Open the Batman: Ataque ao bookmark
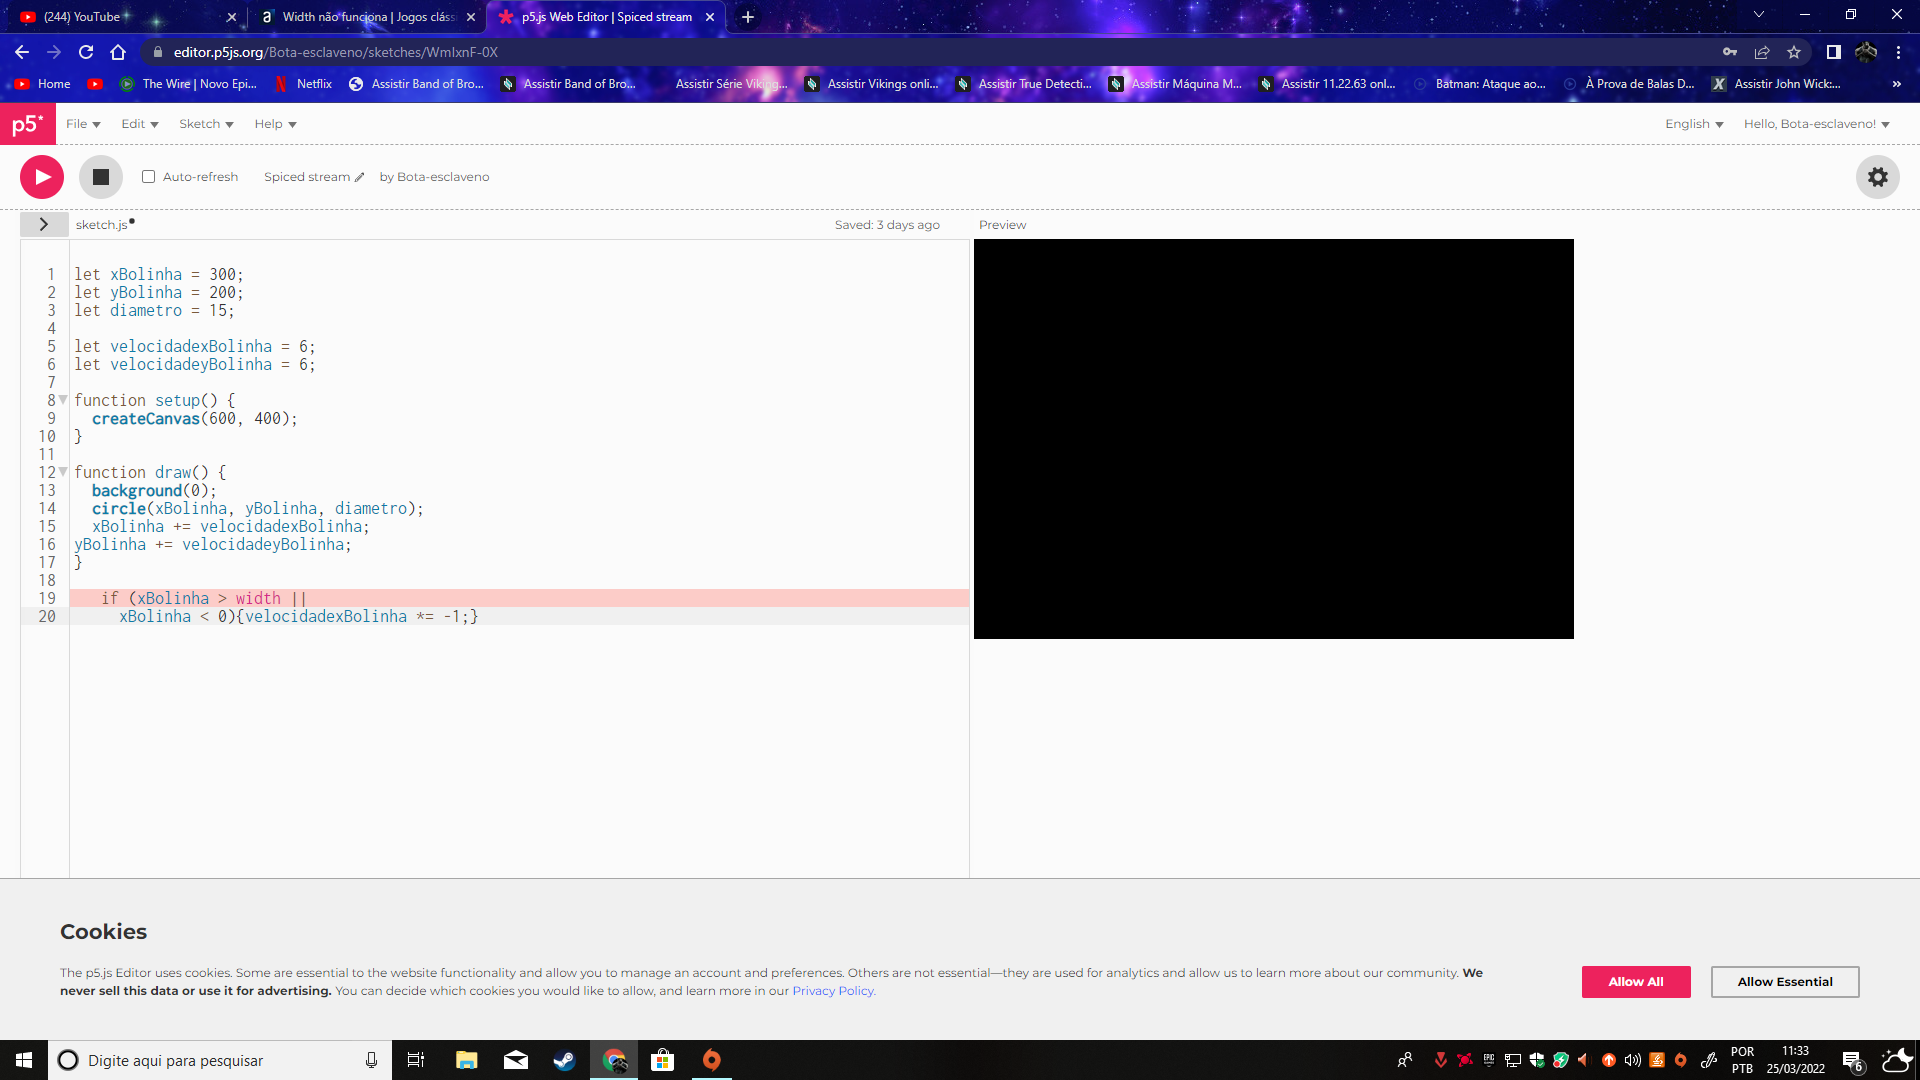Image resolution: width=1920 pixels, height=1080 pixels. click(x=1478, y=84)
